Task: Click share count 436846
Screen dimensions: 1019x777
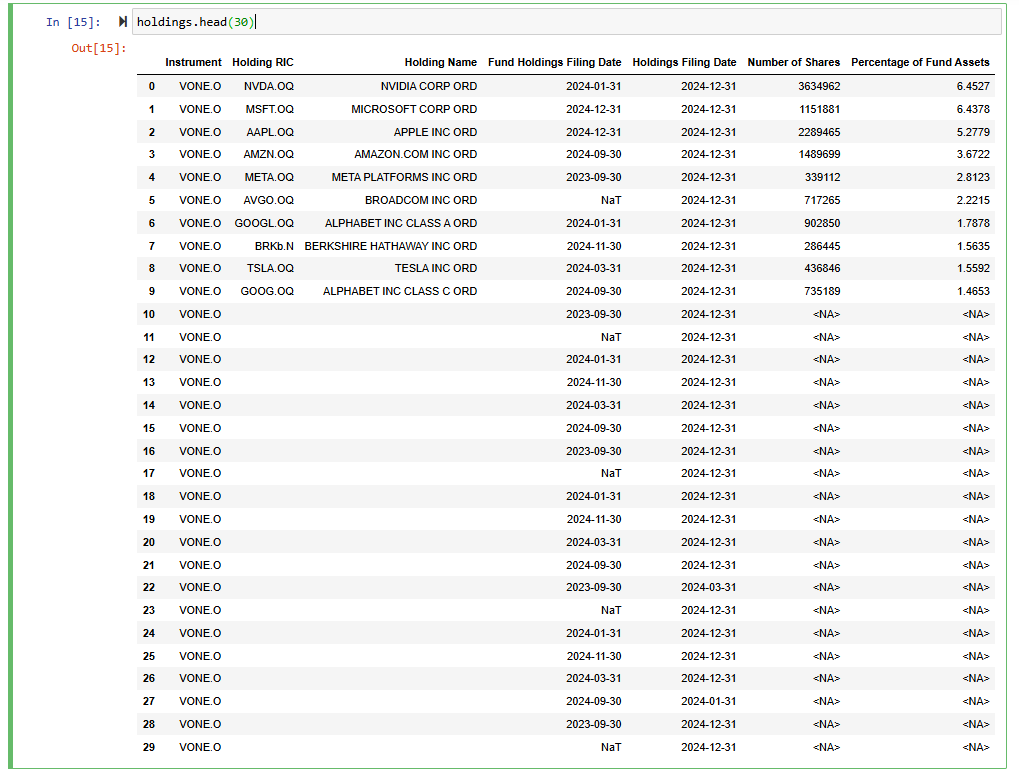Action: click(x=822, y=268)
